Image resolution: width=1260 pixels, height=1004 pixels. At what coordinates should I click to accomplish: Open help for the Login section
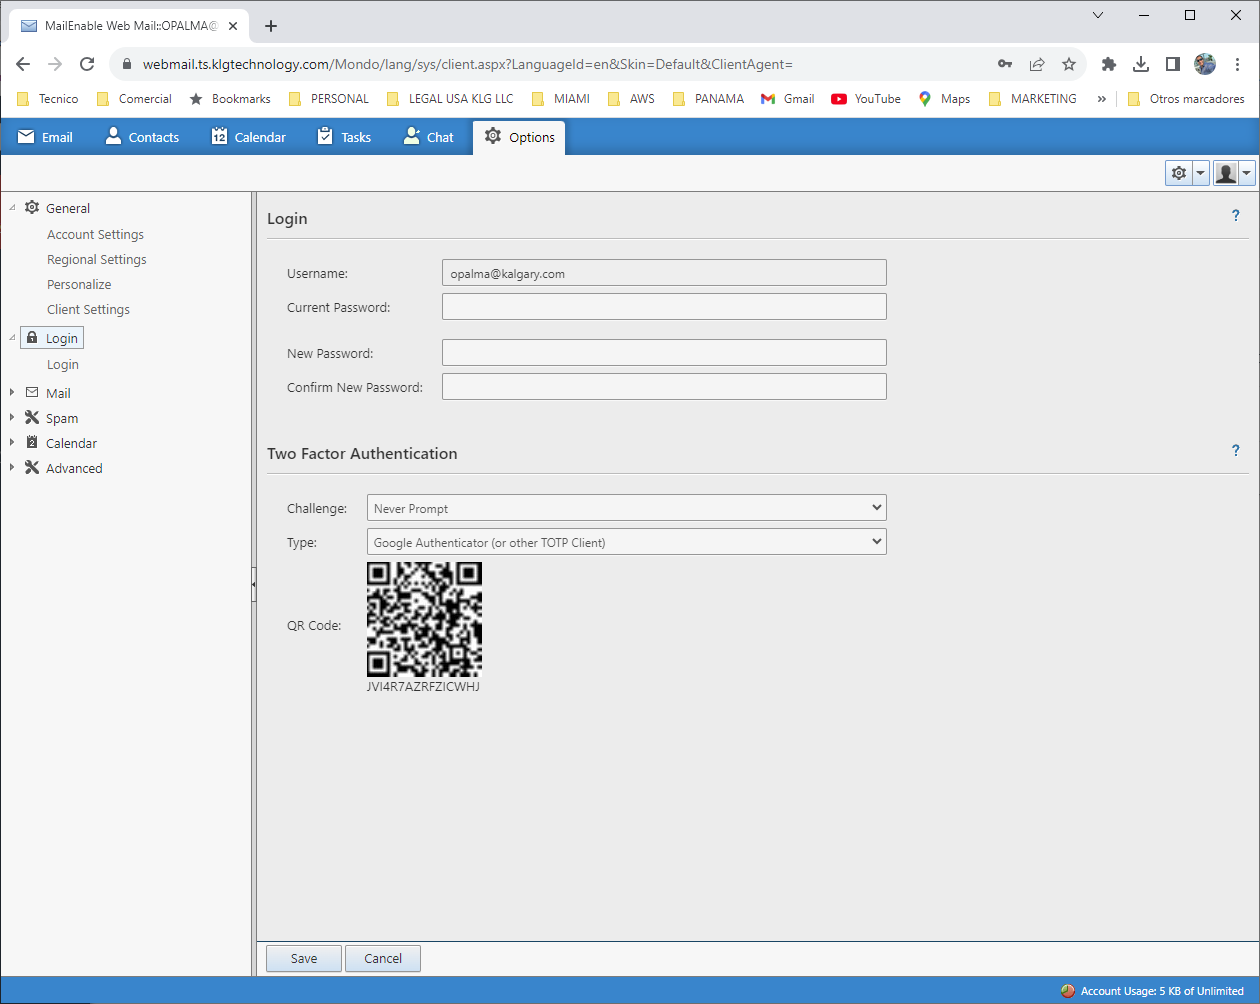coord(1236,216)
